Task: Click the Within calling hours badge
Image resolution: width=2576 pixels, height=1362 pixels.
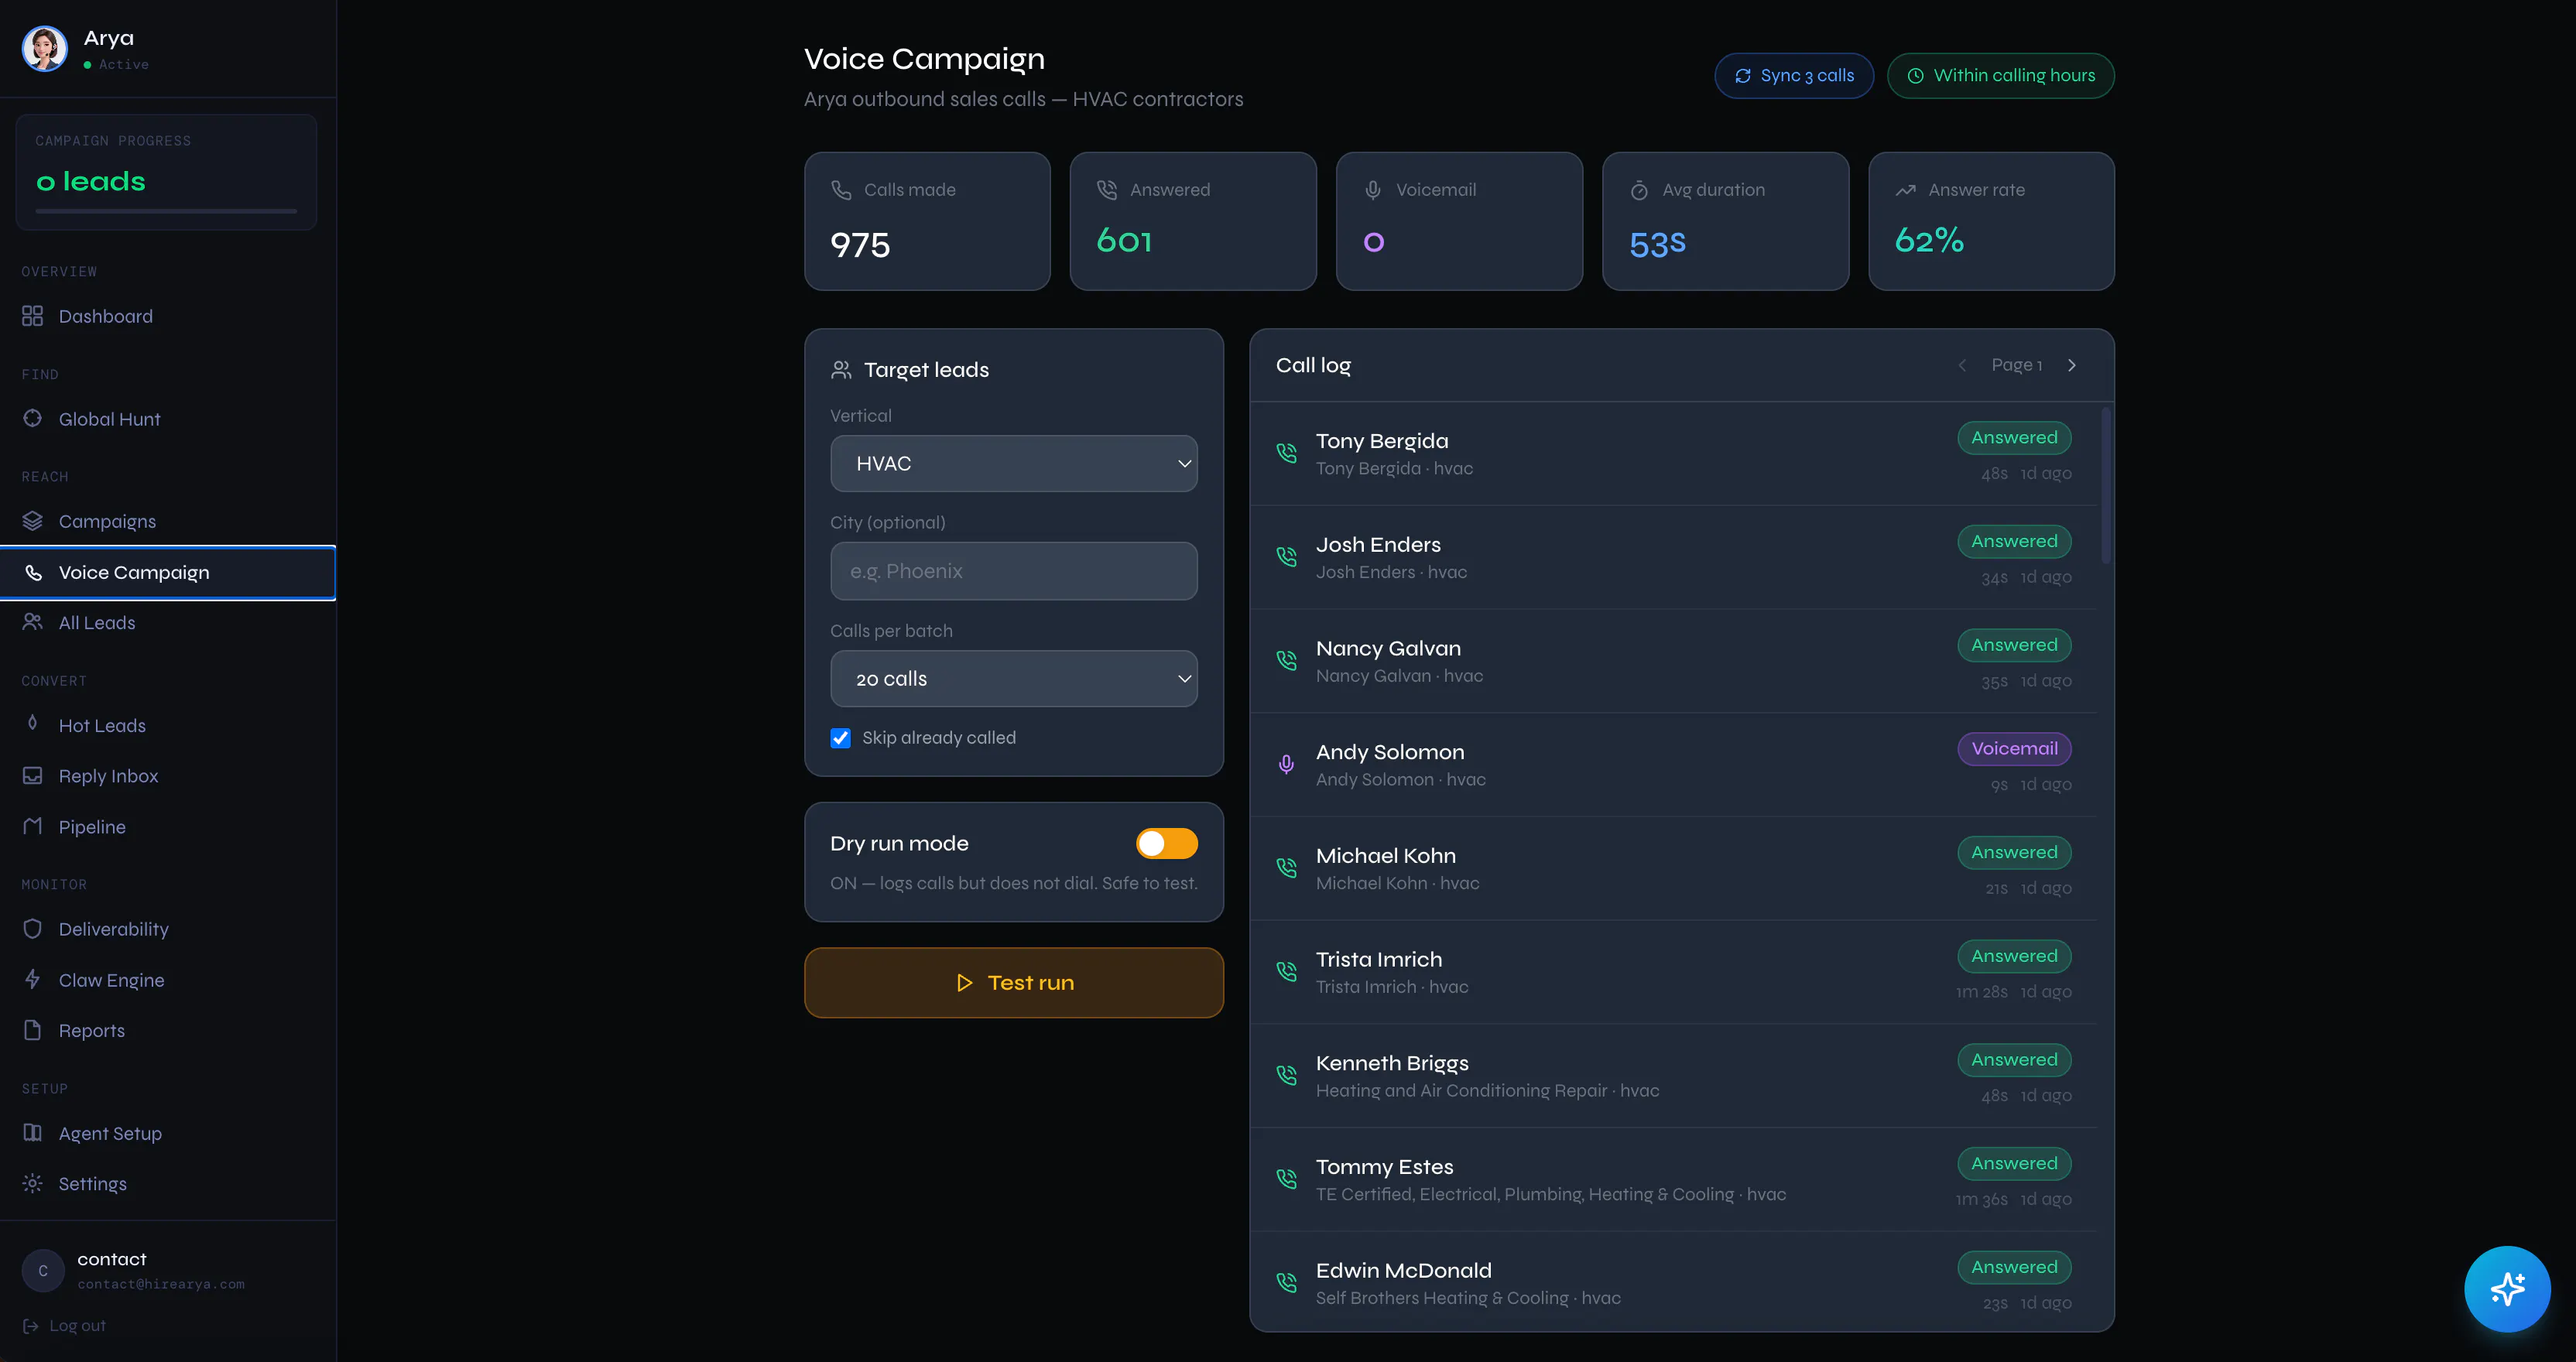Action: pos(2000,76)
